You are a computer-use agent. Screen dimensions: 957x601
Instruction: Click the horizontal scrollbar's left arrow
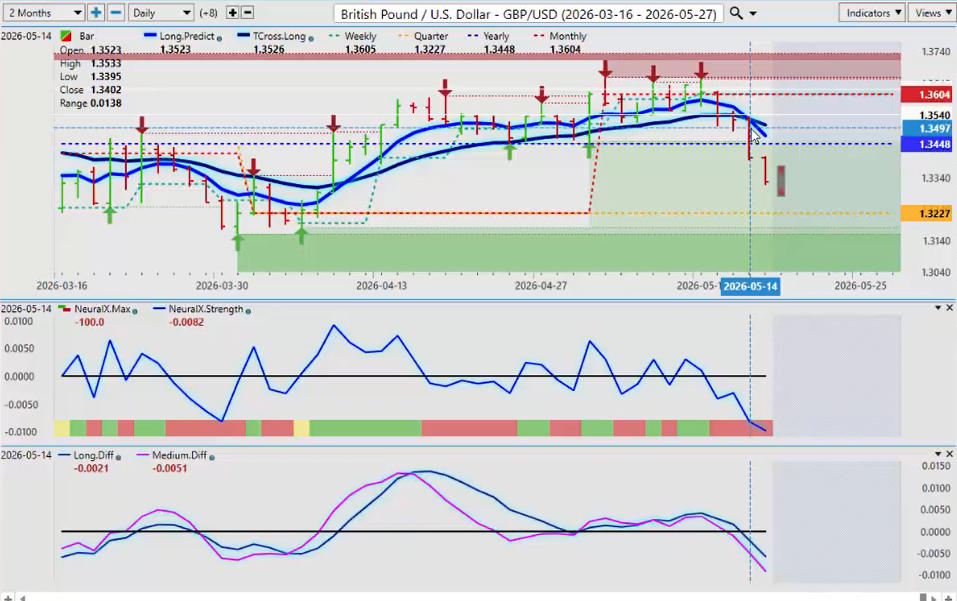pos(24,597)
